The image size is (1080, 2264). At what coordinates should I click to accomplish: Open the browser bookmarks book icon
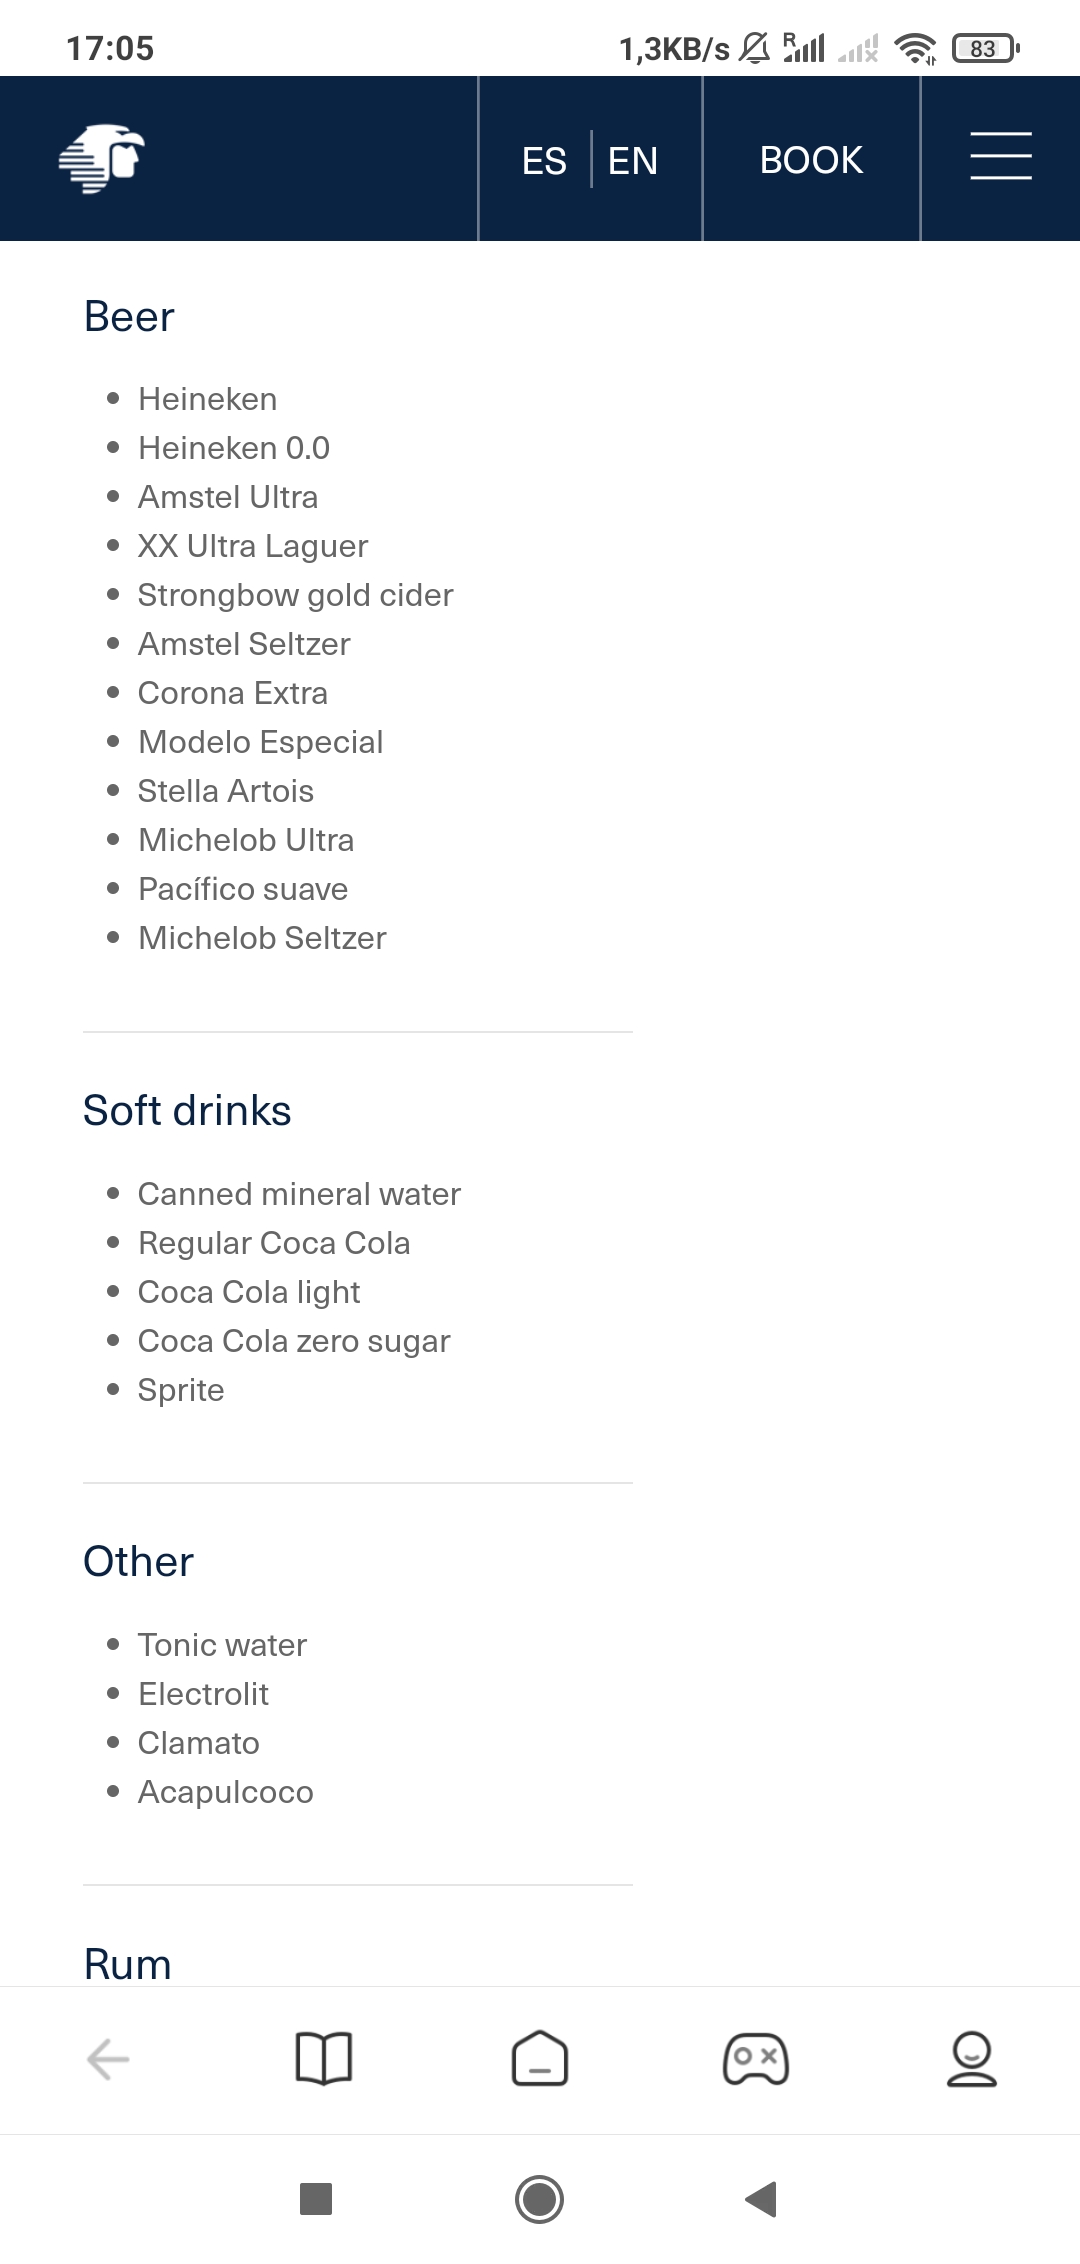[x=324, y=2059]
